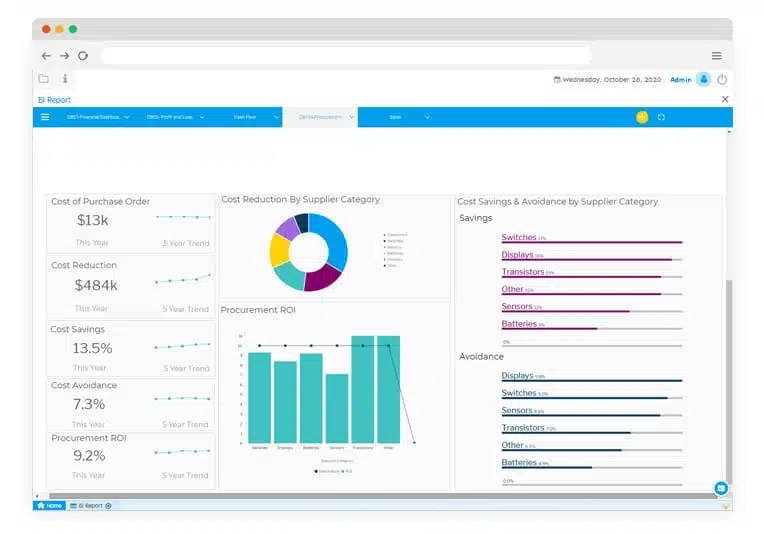The image size is (764, 534).
Task: Click the yellow chevron at bottom right corner
Action: click(725, 507)
